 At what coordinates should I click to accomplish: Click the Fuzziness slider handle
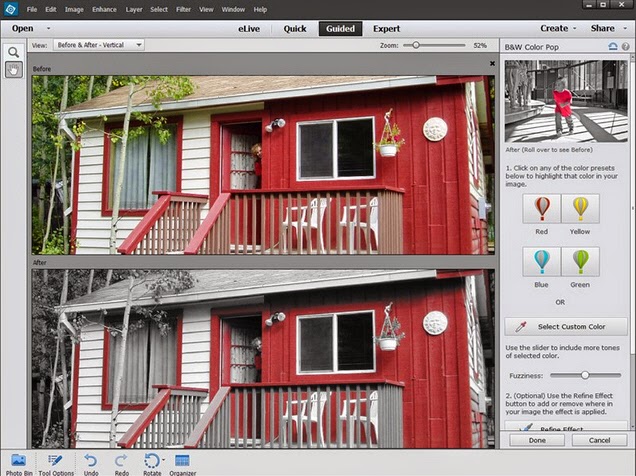[585, 375]
